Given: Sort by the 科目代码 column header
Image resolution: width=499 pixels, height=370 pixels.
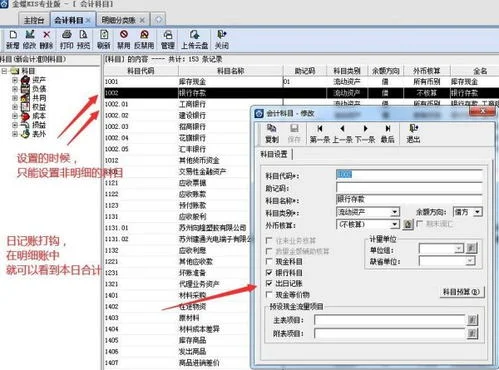Looking at the screenshot, I should point(141,71).
